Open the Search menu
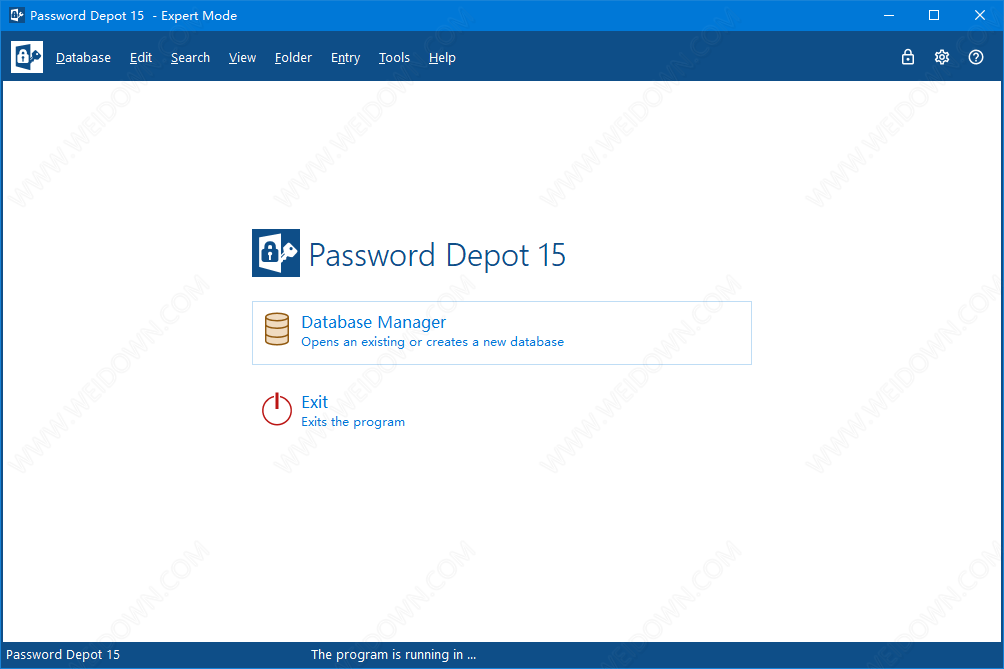This screenshot has height=669, width=1004. point(190,58)
